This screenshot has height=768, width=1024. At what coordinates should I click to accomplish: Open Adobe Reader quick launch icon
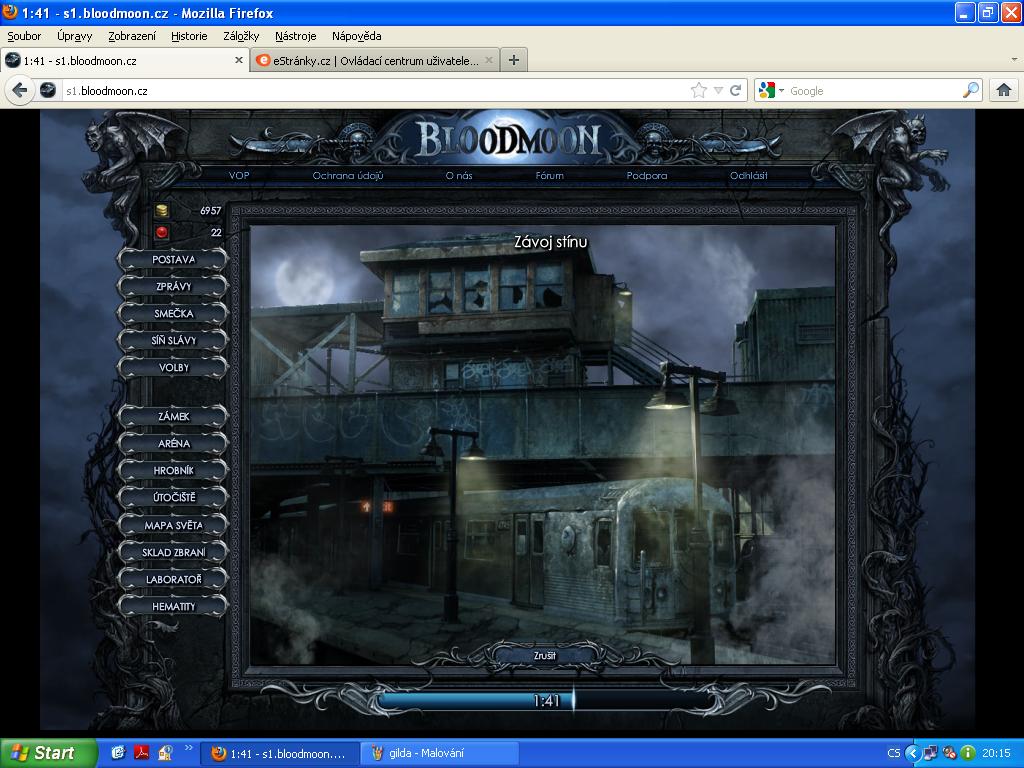click(x=142, y=753)
